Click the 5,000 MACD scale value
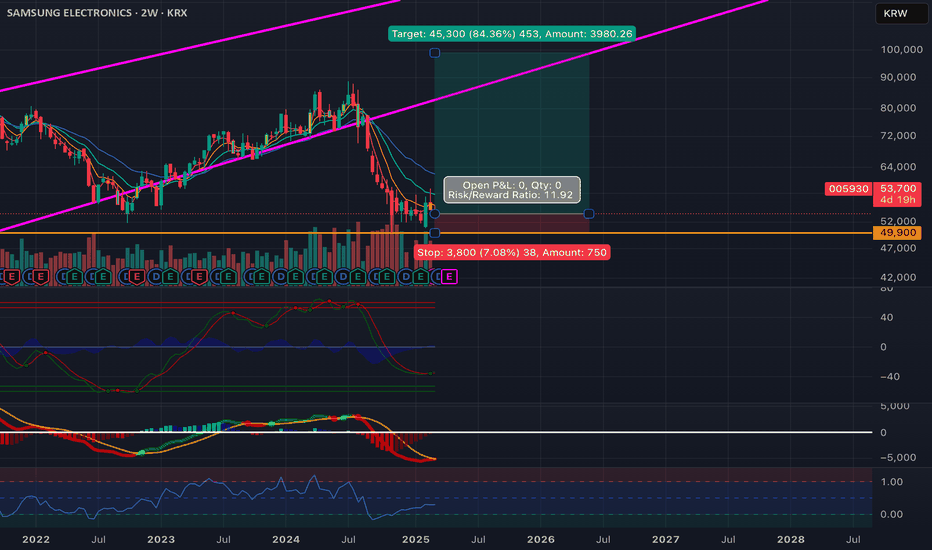This screenshot has height=550, width=932. click(x=895, y=407)
